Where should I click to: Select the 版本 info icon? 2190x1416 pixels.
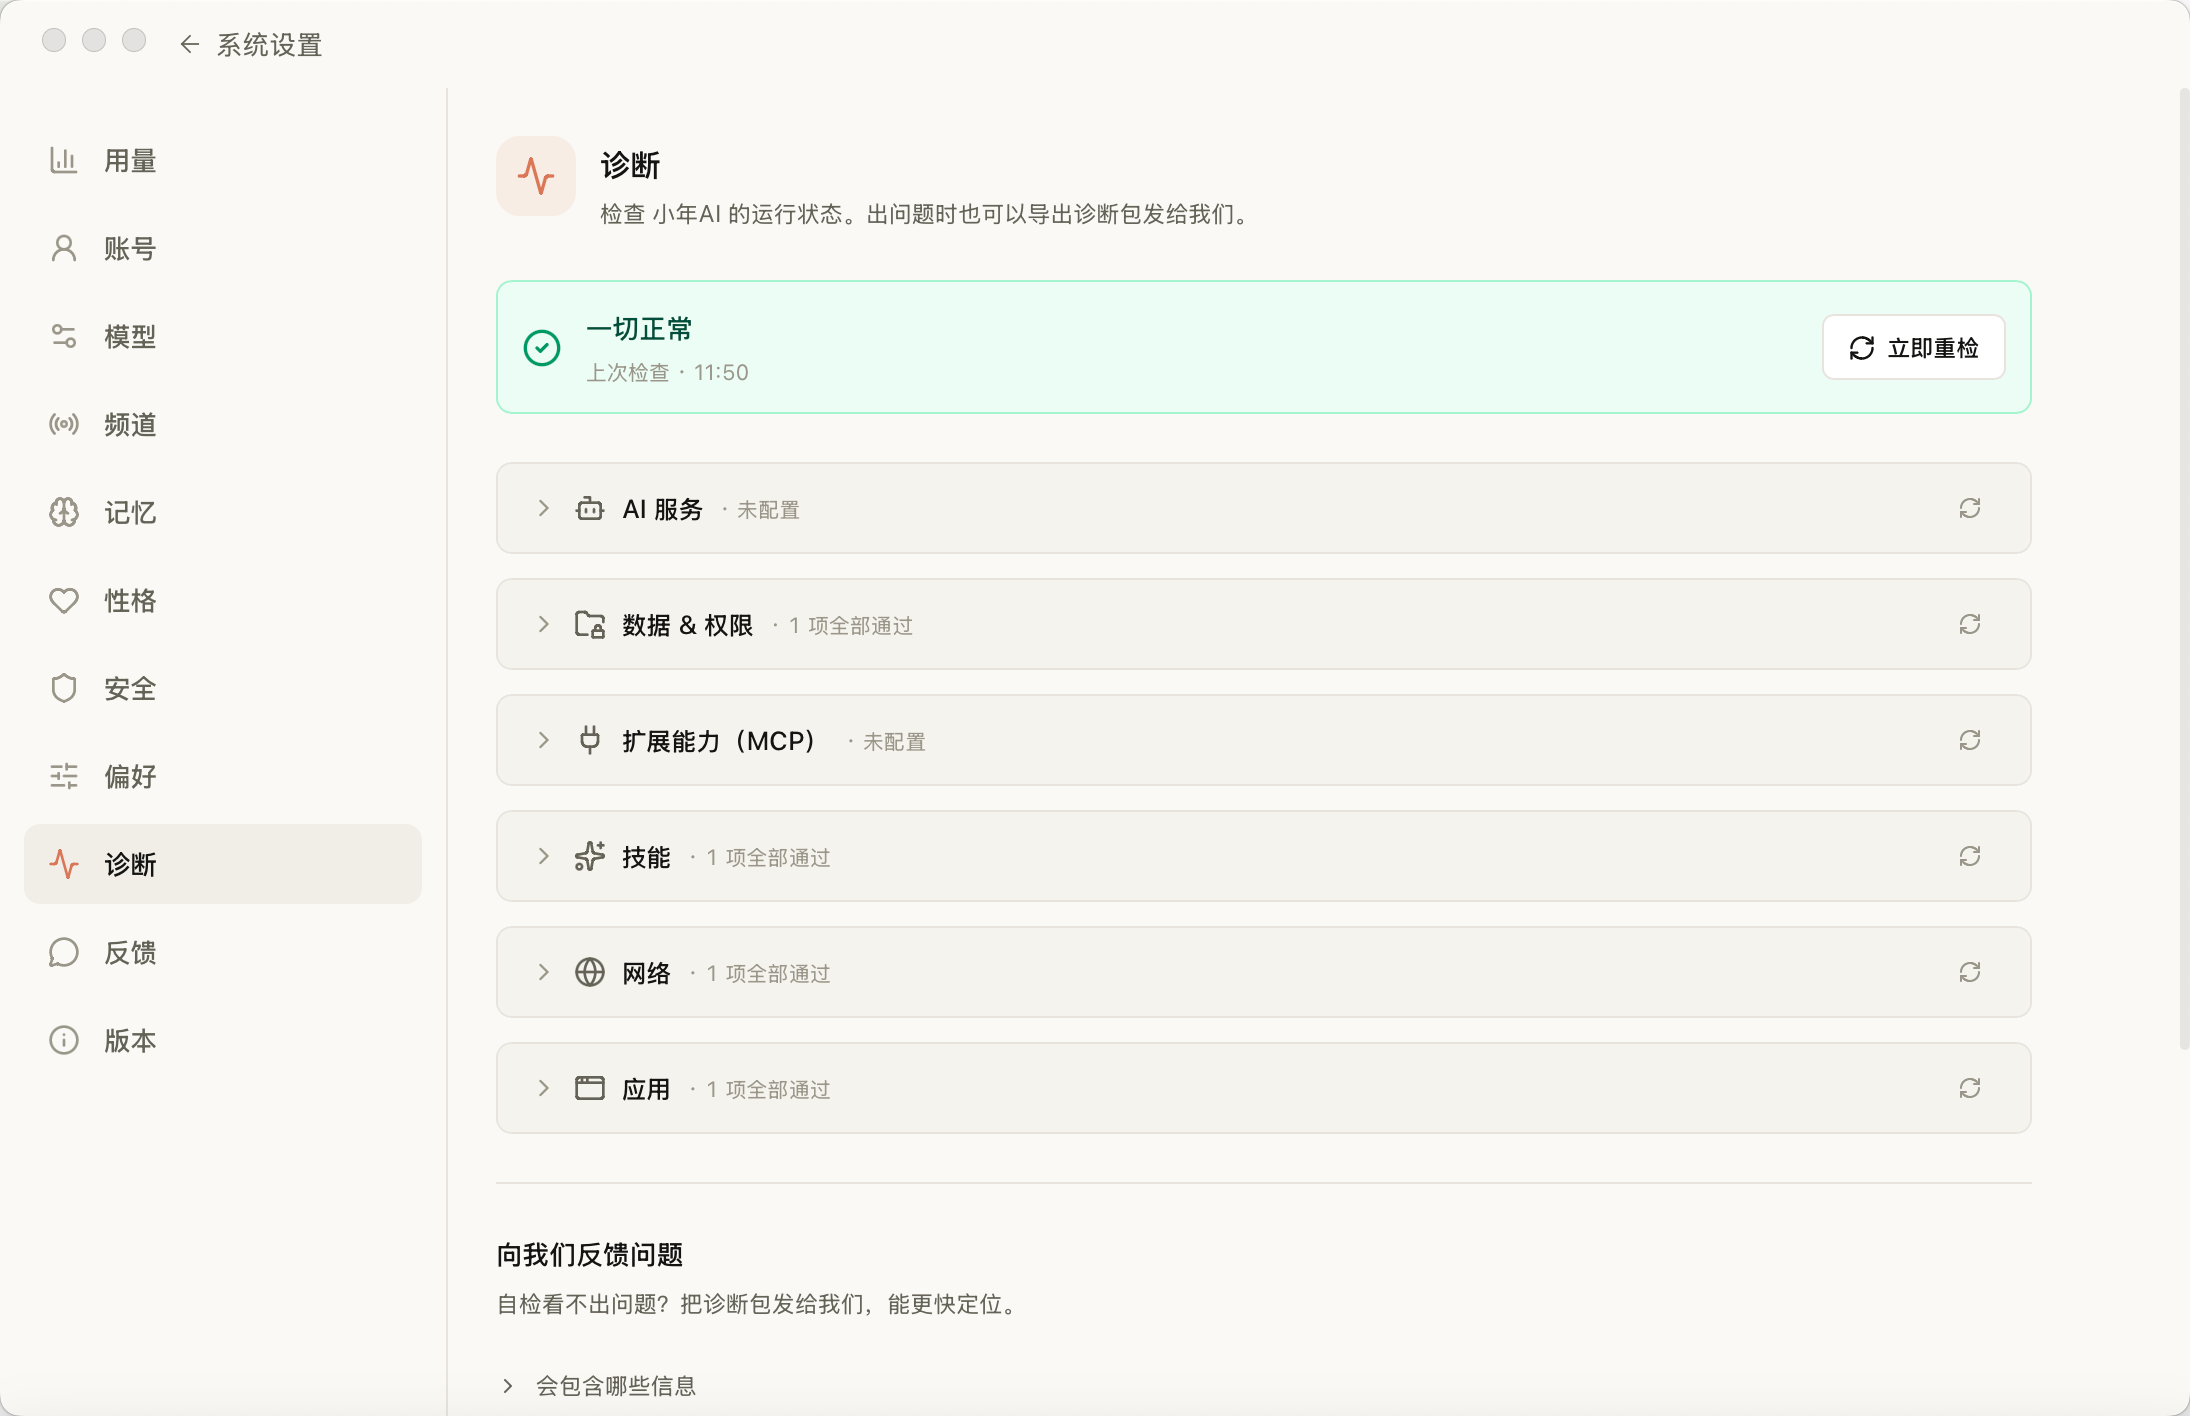coord(64,1040)
